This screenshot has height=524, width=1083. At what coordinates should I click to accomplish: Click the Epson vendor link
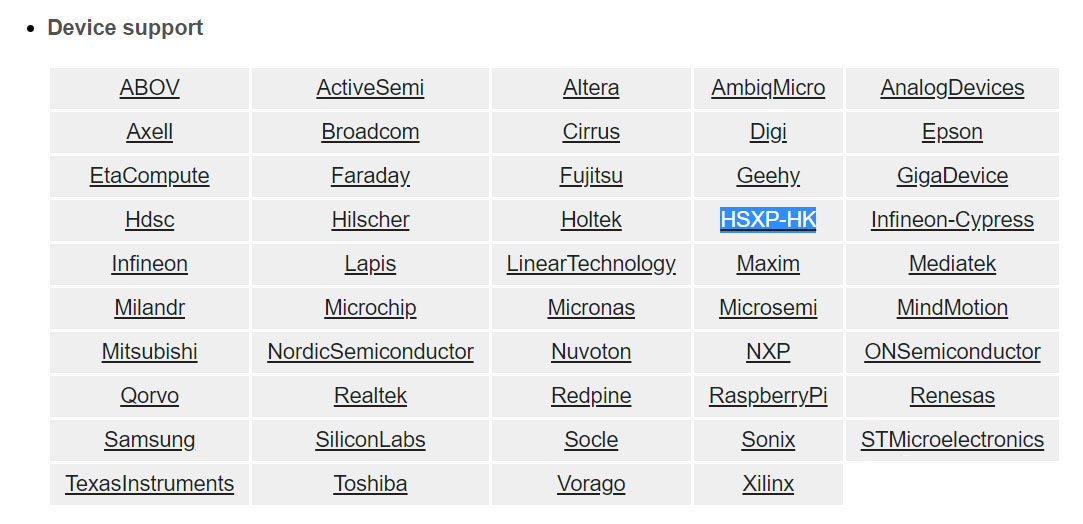tap(952, 132)
